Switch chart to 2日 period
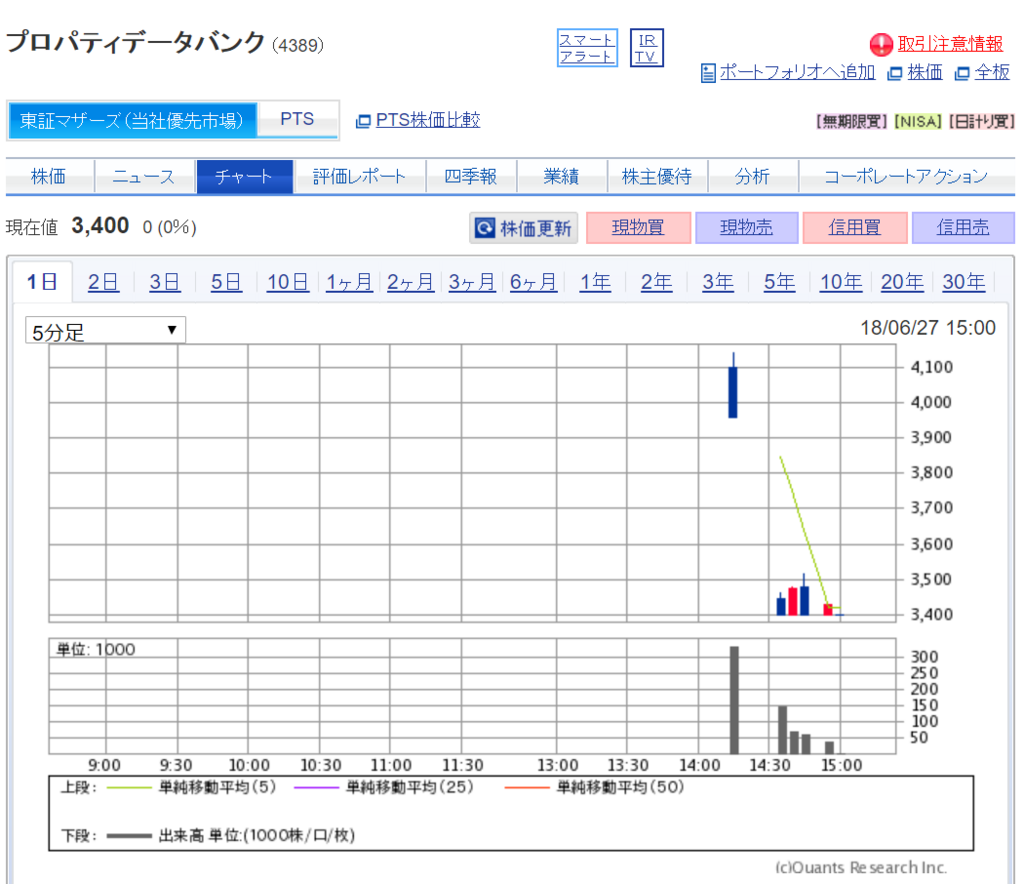The height and width of the screenshot is (884, 1024). pos(103,282)
